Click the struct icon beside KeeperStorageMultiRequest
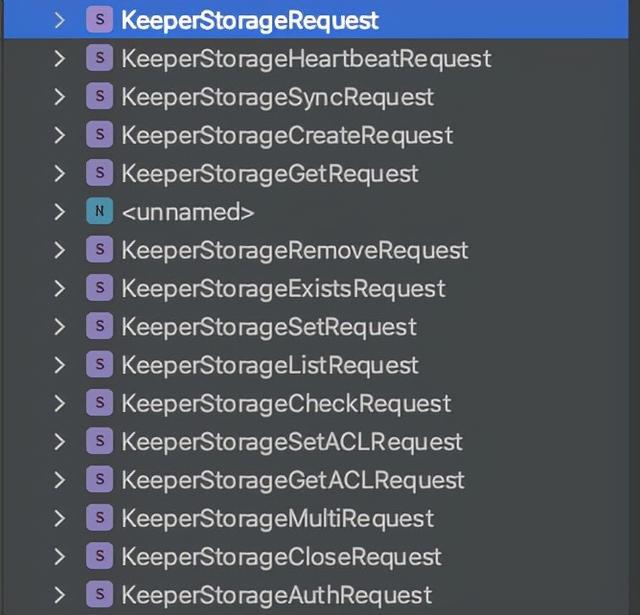The image size is (640, 615). click(x=99, y=517)
